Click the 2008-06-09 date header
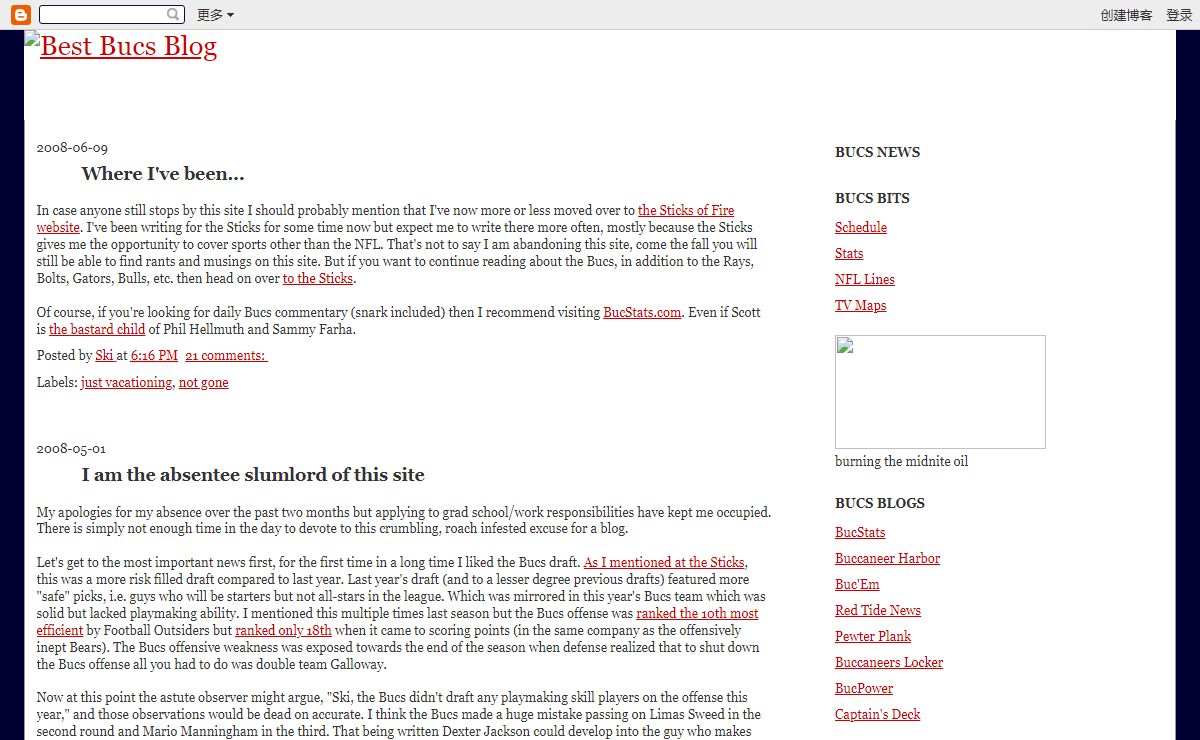1200x740 pixels. pos(72,147)
